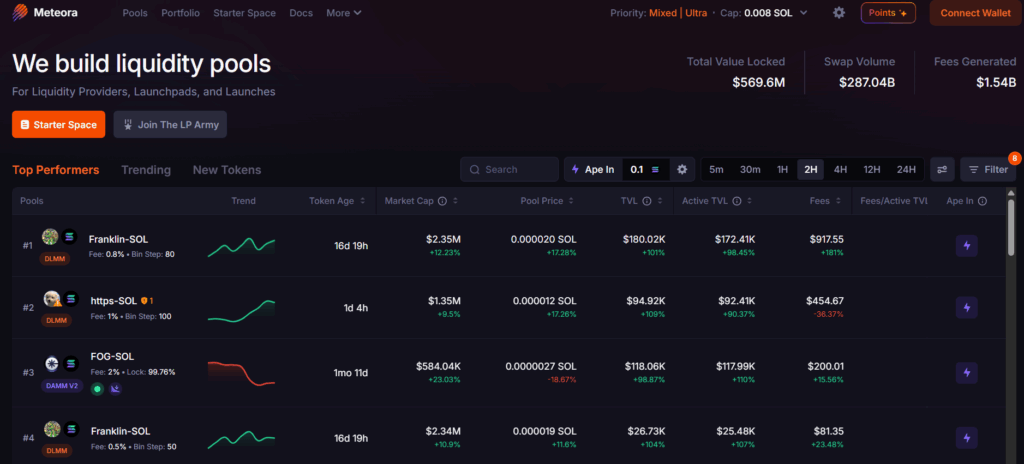Expand the More menu in navigation

point(343,13)
